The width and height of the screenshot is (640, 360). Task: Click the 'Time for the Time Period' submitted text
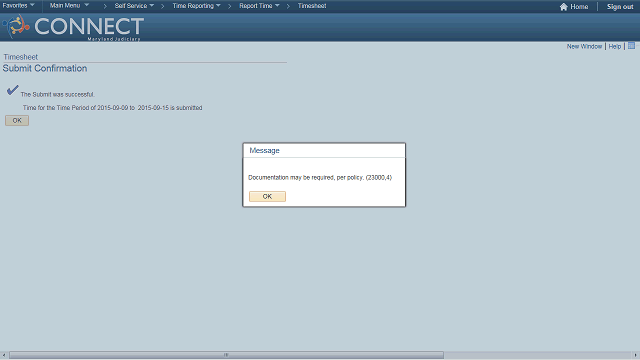click(113, 108)
